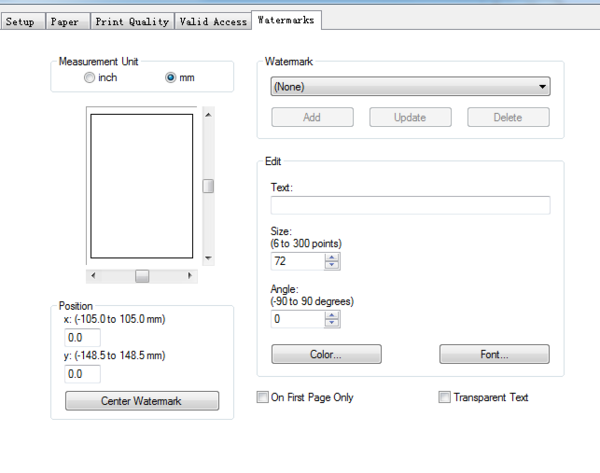Open the Paper tab
Screen dimensions: 600x473
pyautogui.click(x=65, y=21)
